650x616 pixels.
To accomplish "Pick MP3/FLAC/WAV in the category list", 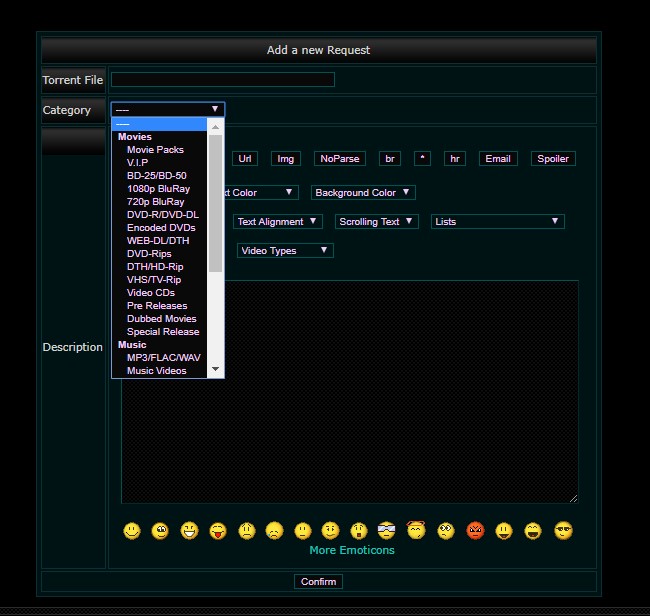I will pos(163,358).
